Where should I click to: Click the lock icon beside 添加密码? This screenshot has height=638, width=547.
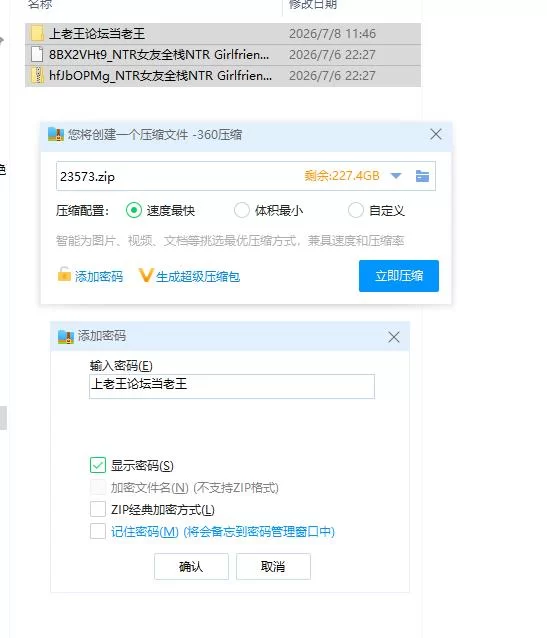tap(64, 275)
